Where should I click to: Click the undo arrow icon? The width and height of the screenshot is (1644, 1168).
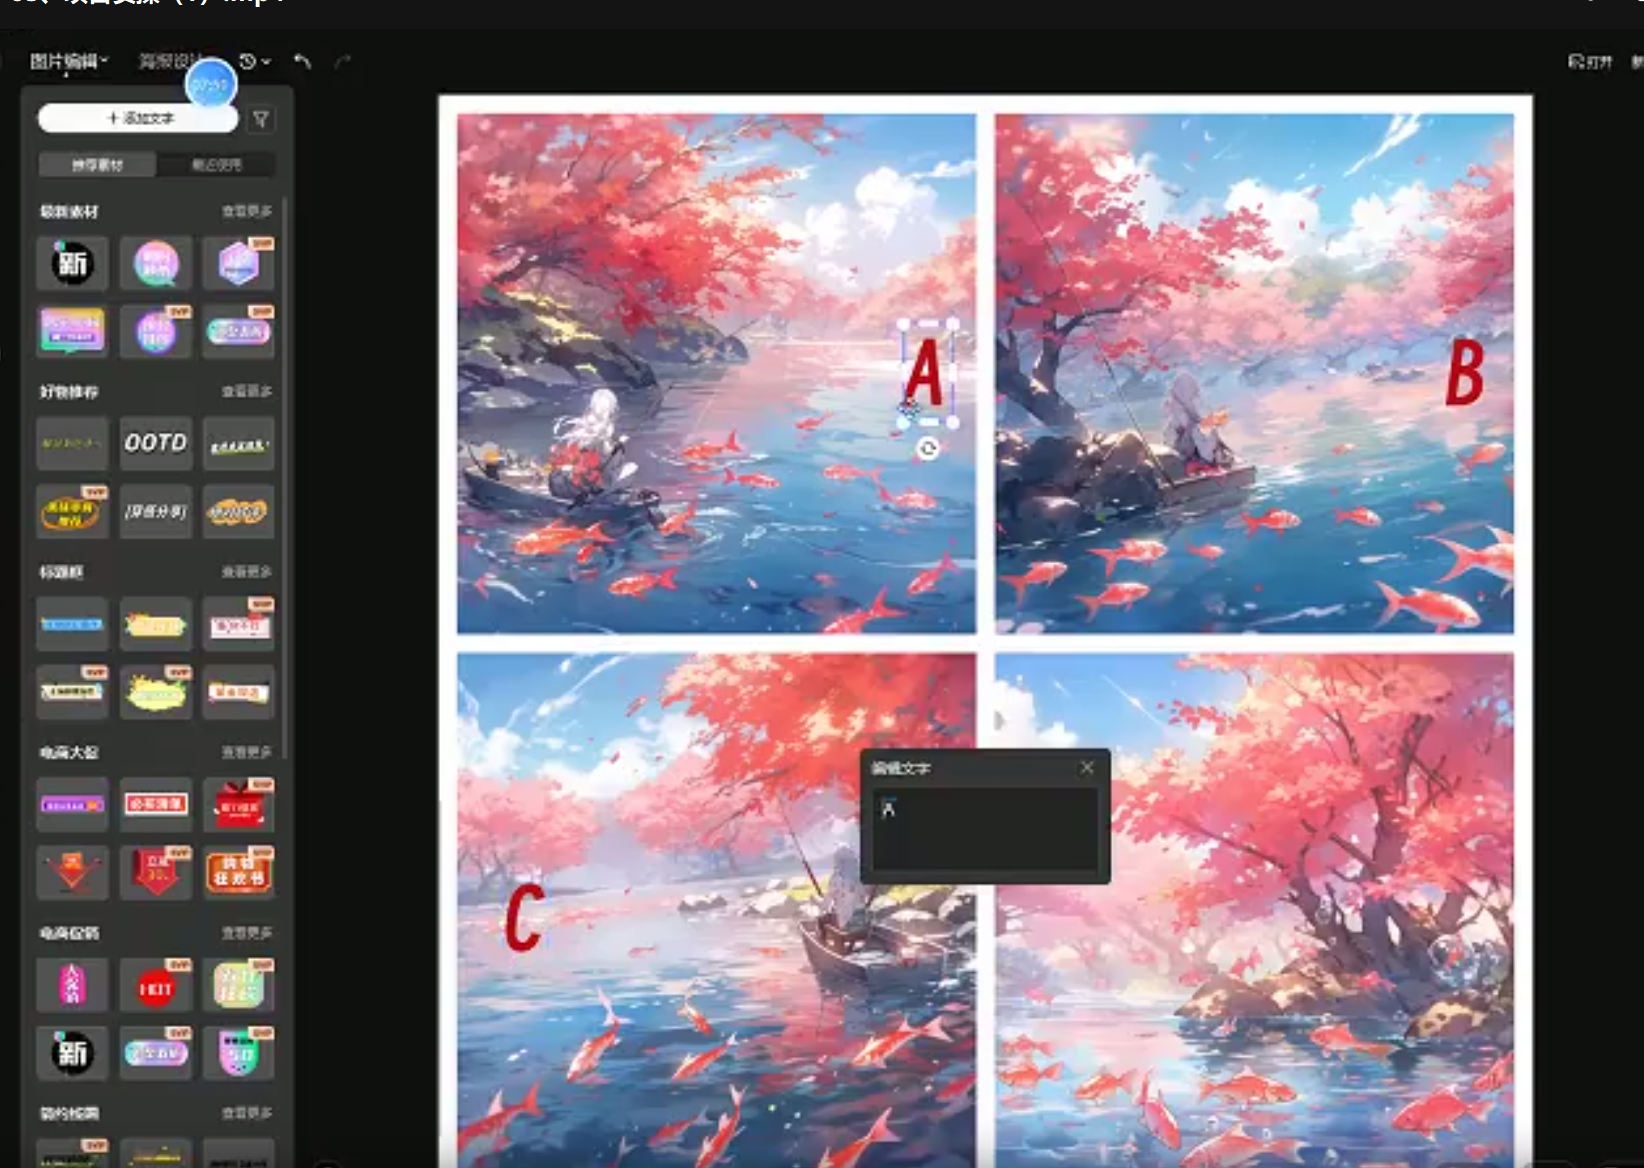(x=303, y=62)
